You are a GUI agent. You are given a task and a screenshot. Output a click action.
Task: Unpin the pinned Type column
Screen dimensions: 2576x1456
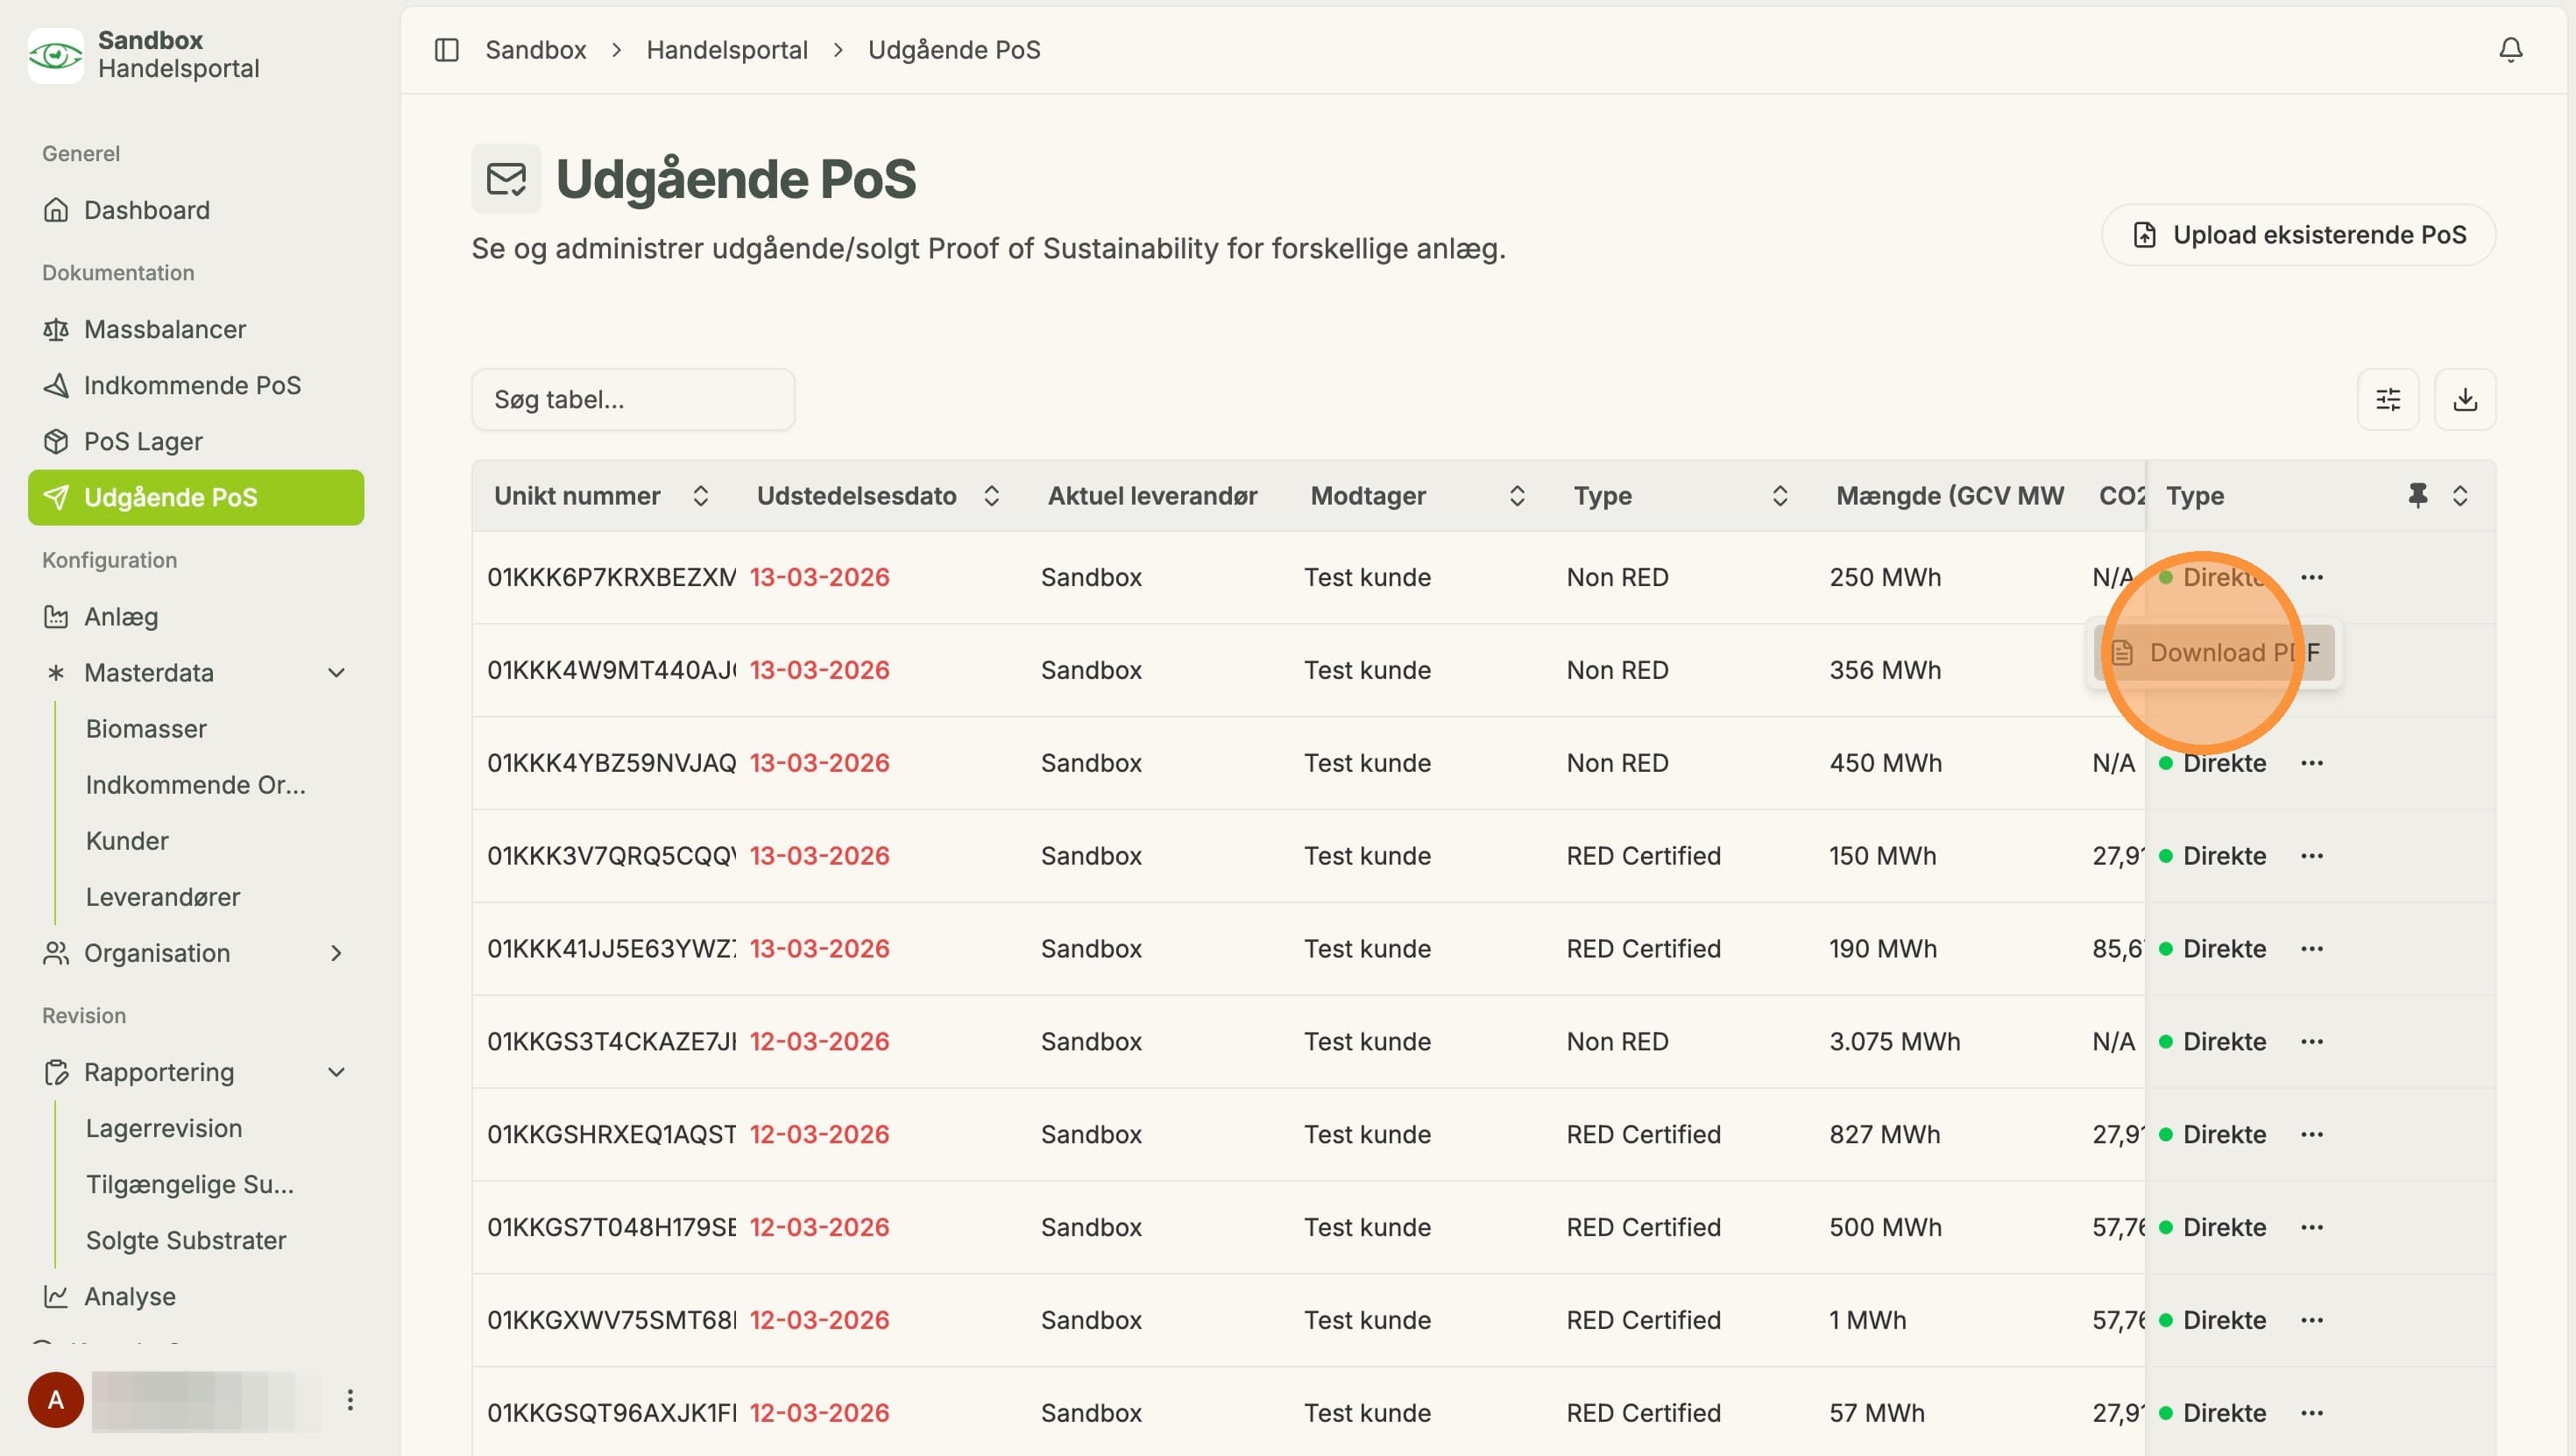[2417, 495]
